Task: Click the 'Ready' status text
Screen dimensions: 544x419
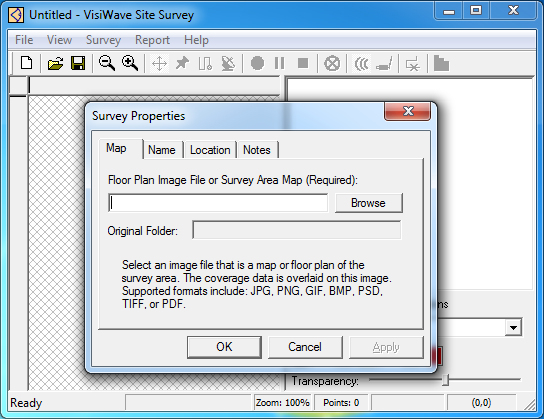Action: [x=26, y=403]
